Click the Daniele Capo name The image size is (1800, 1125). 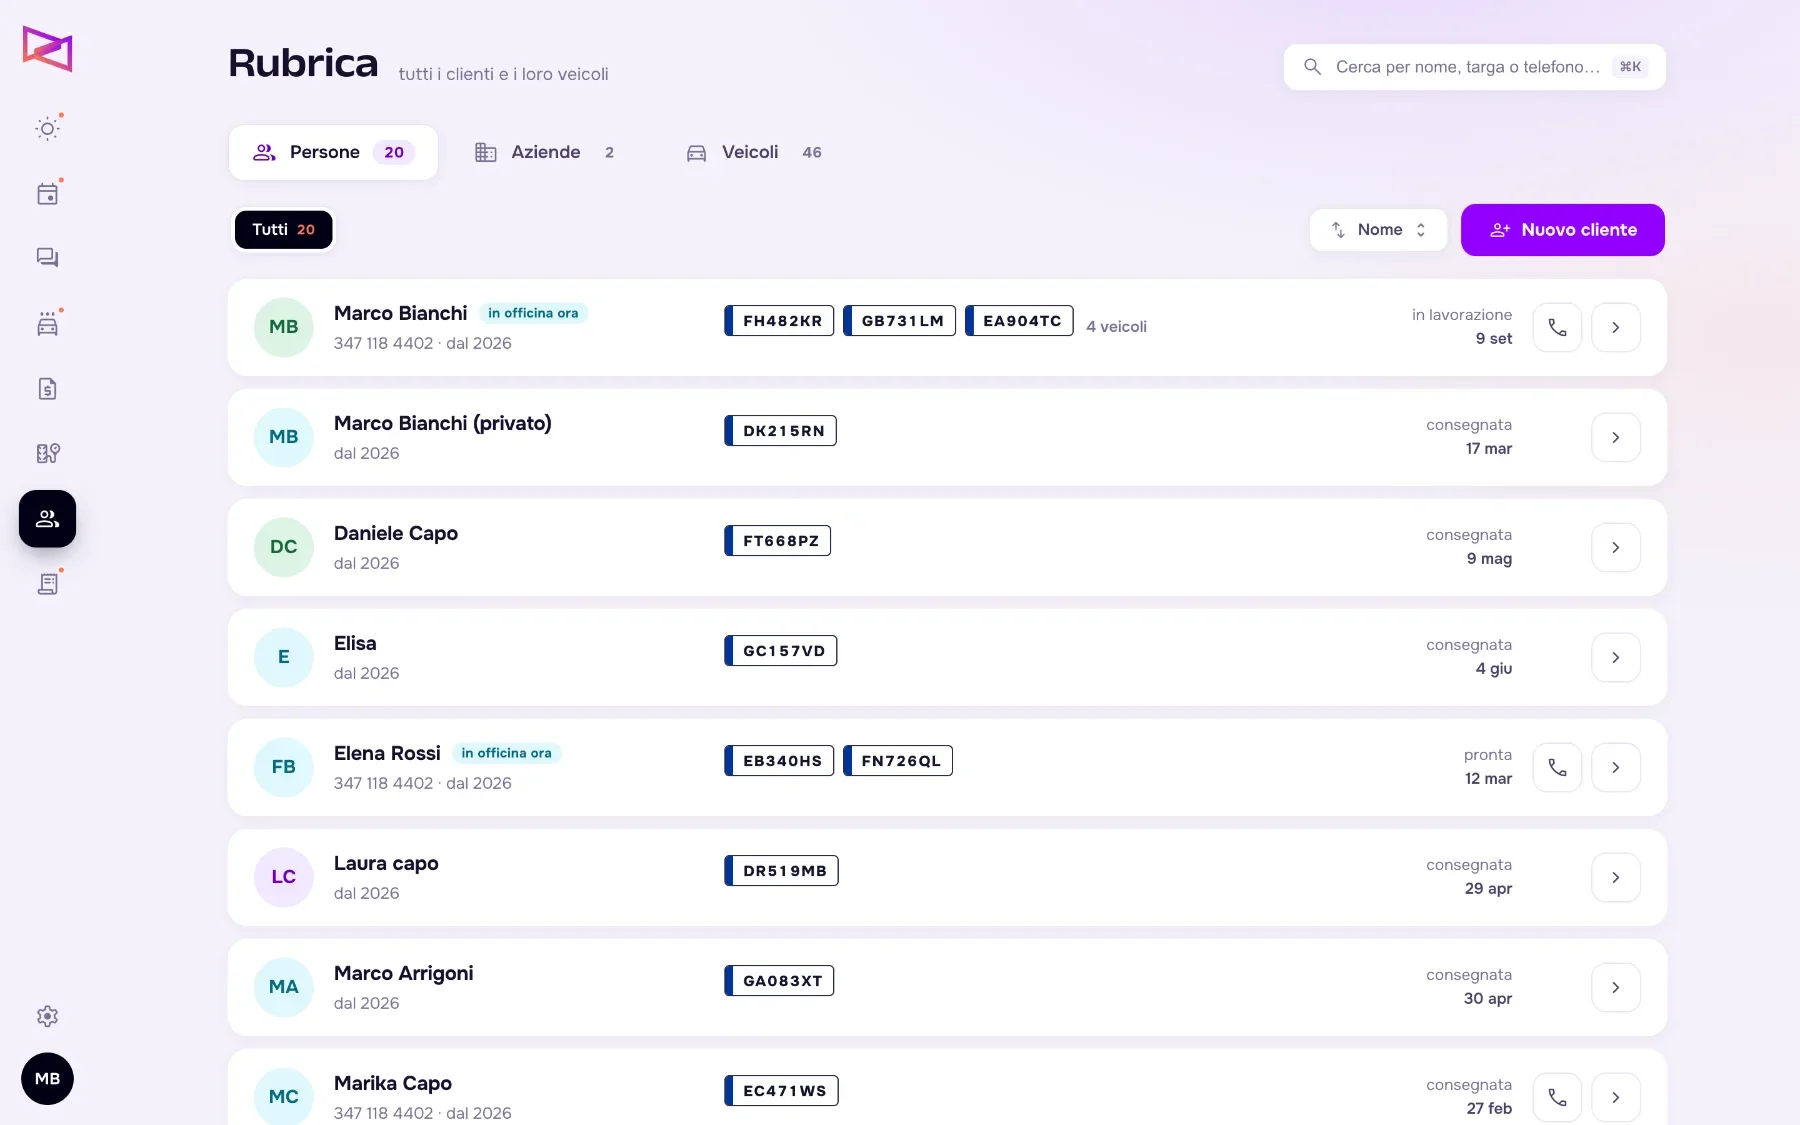[x=396, y=533]
